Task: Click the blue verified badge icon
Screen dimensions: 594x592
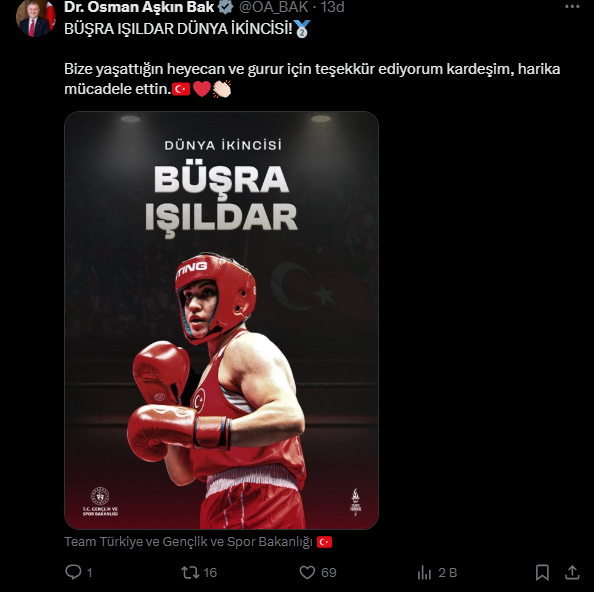Action: coord(225,7)
